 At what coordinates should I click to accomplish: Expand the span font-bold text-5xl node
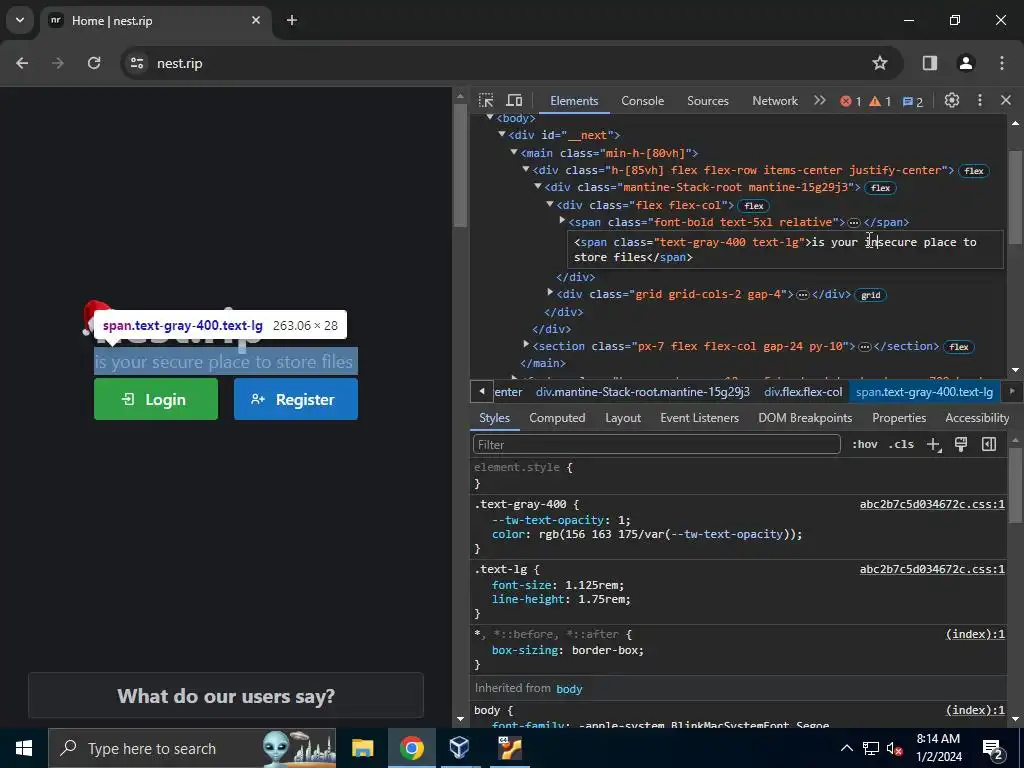click(x=562, y=221)
